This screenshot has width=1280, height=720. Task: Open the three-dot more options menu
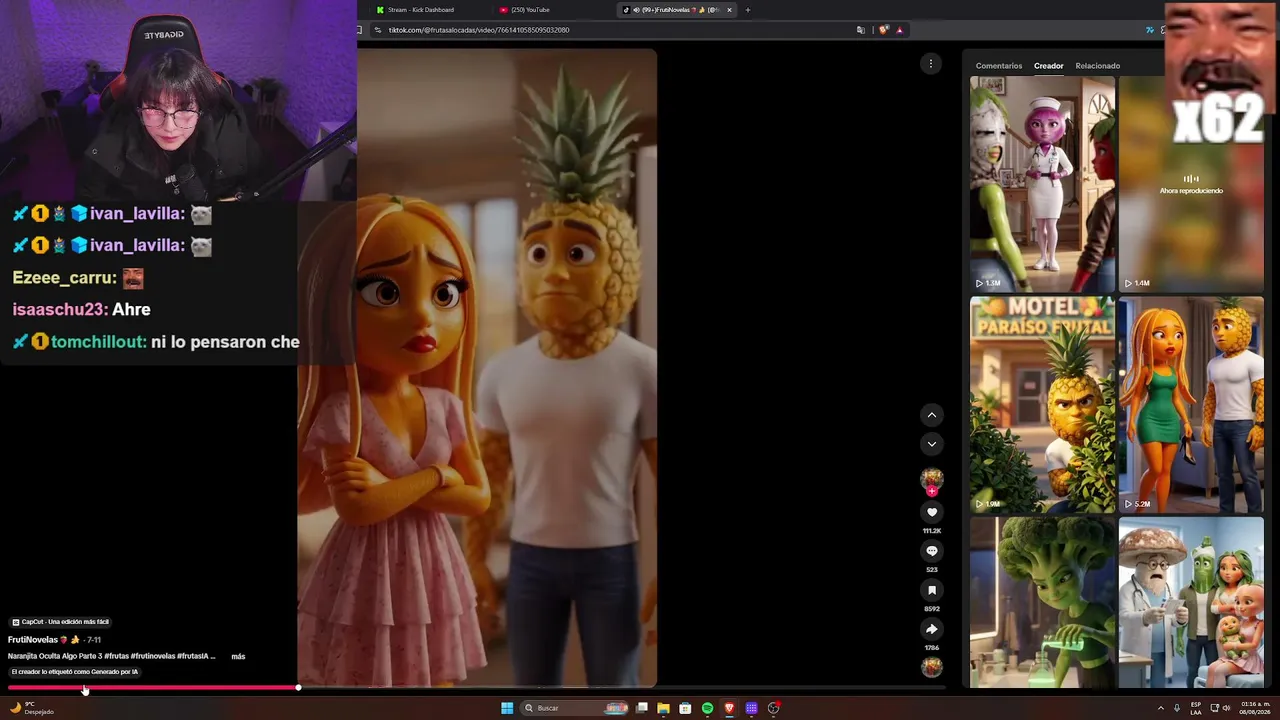click(x=930, y=64)
